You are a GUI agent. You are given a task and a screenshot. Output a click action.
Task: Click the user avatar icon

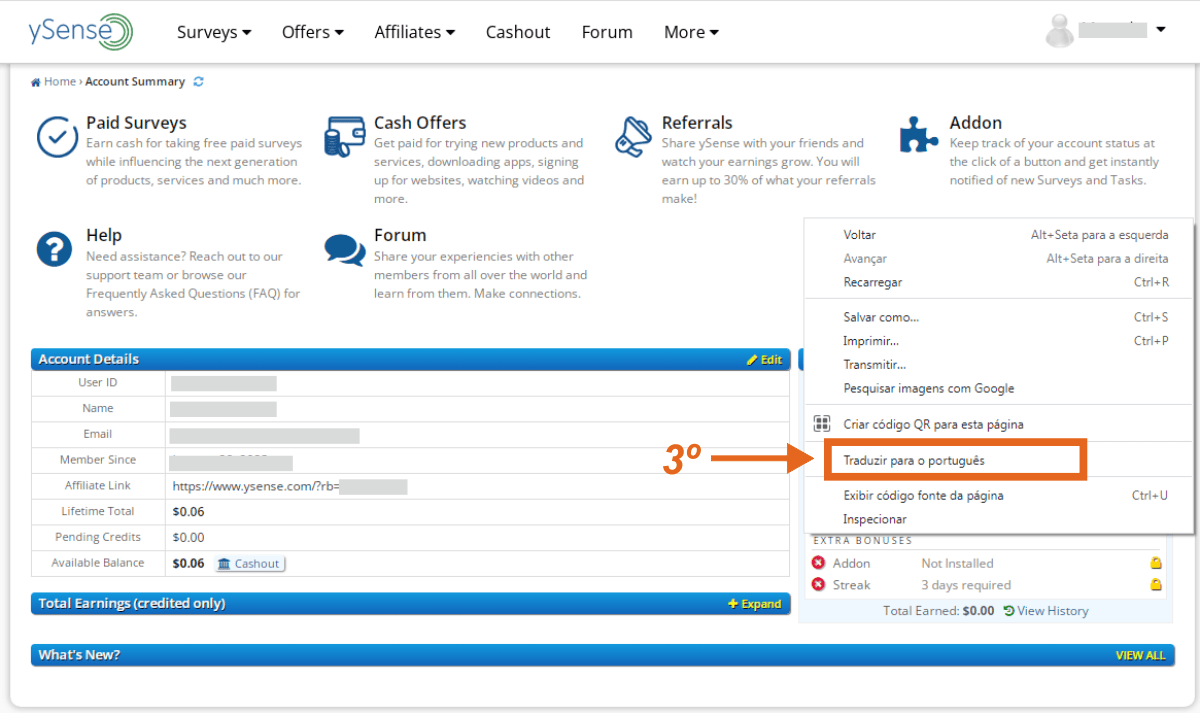click(1059, 32)
